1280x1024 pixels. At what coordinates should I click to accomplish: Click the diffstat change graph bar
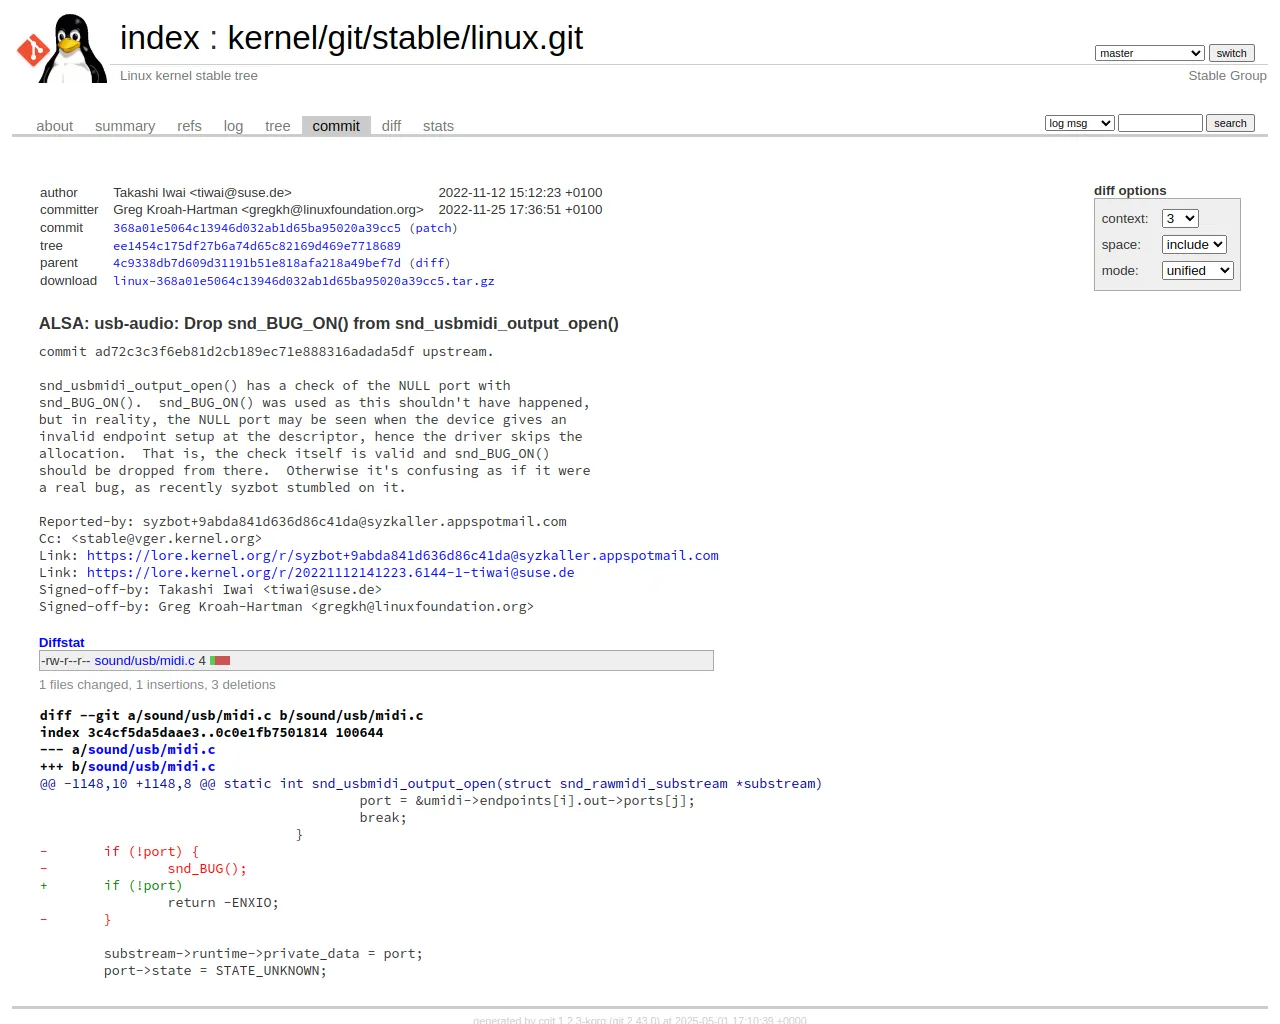click(x=220, y=661)
